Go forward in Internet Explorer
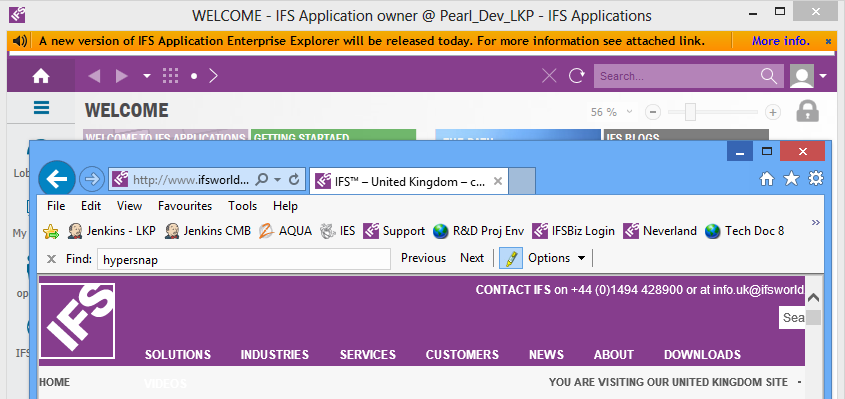Viewport: 845px width, 399px height. [x=92, y=178]
